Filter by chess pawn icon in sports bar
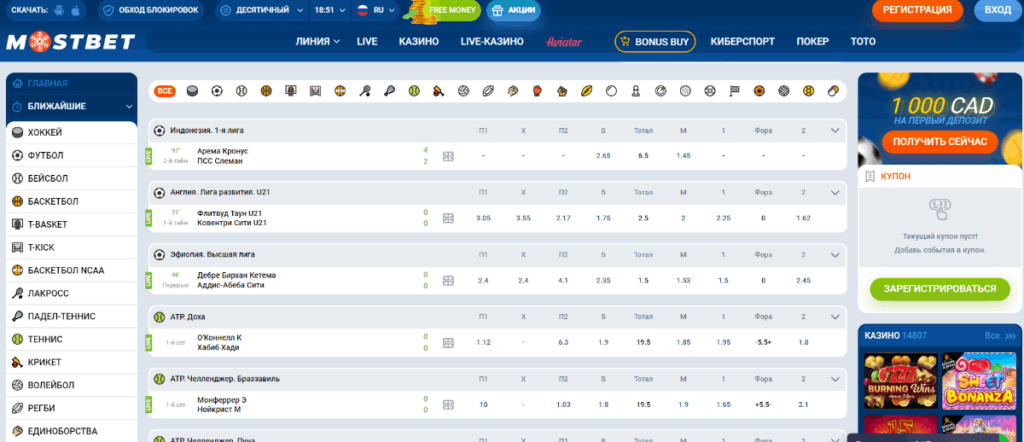The image size is (1024, 442). [x=635, y=91]
